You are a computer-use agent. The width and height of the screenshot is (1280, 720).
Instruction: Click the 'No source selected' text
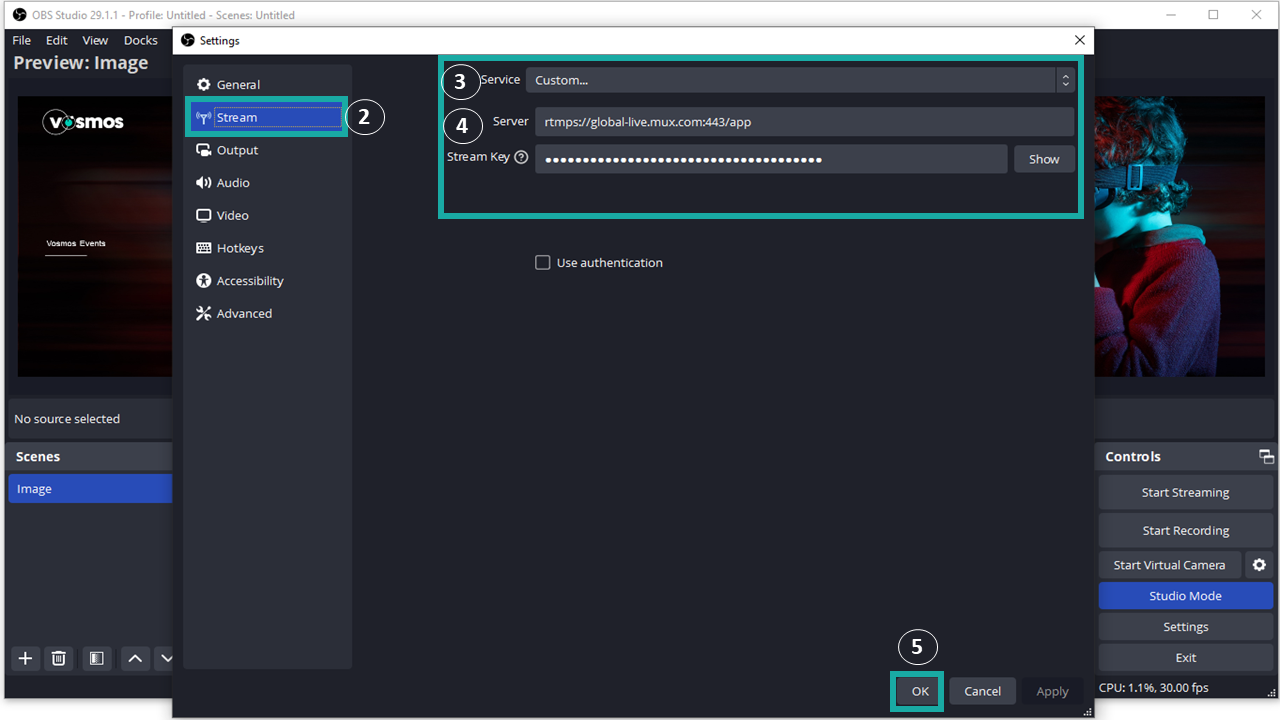67,419
